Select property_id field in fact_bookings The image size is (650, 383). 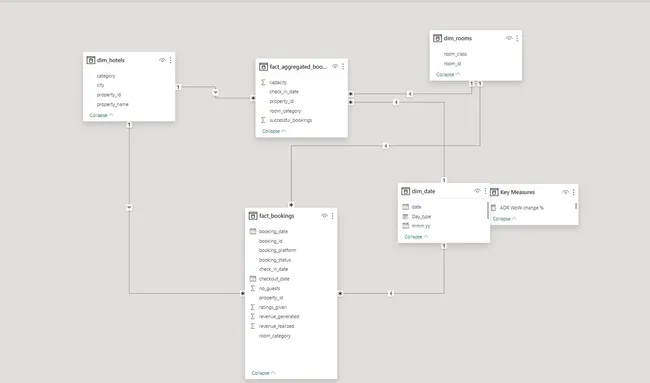(271, 298)
